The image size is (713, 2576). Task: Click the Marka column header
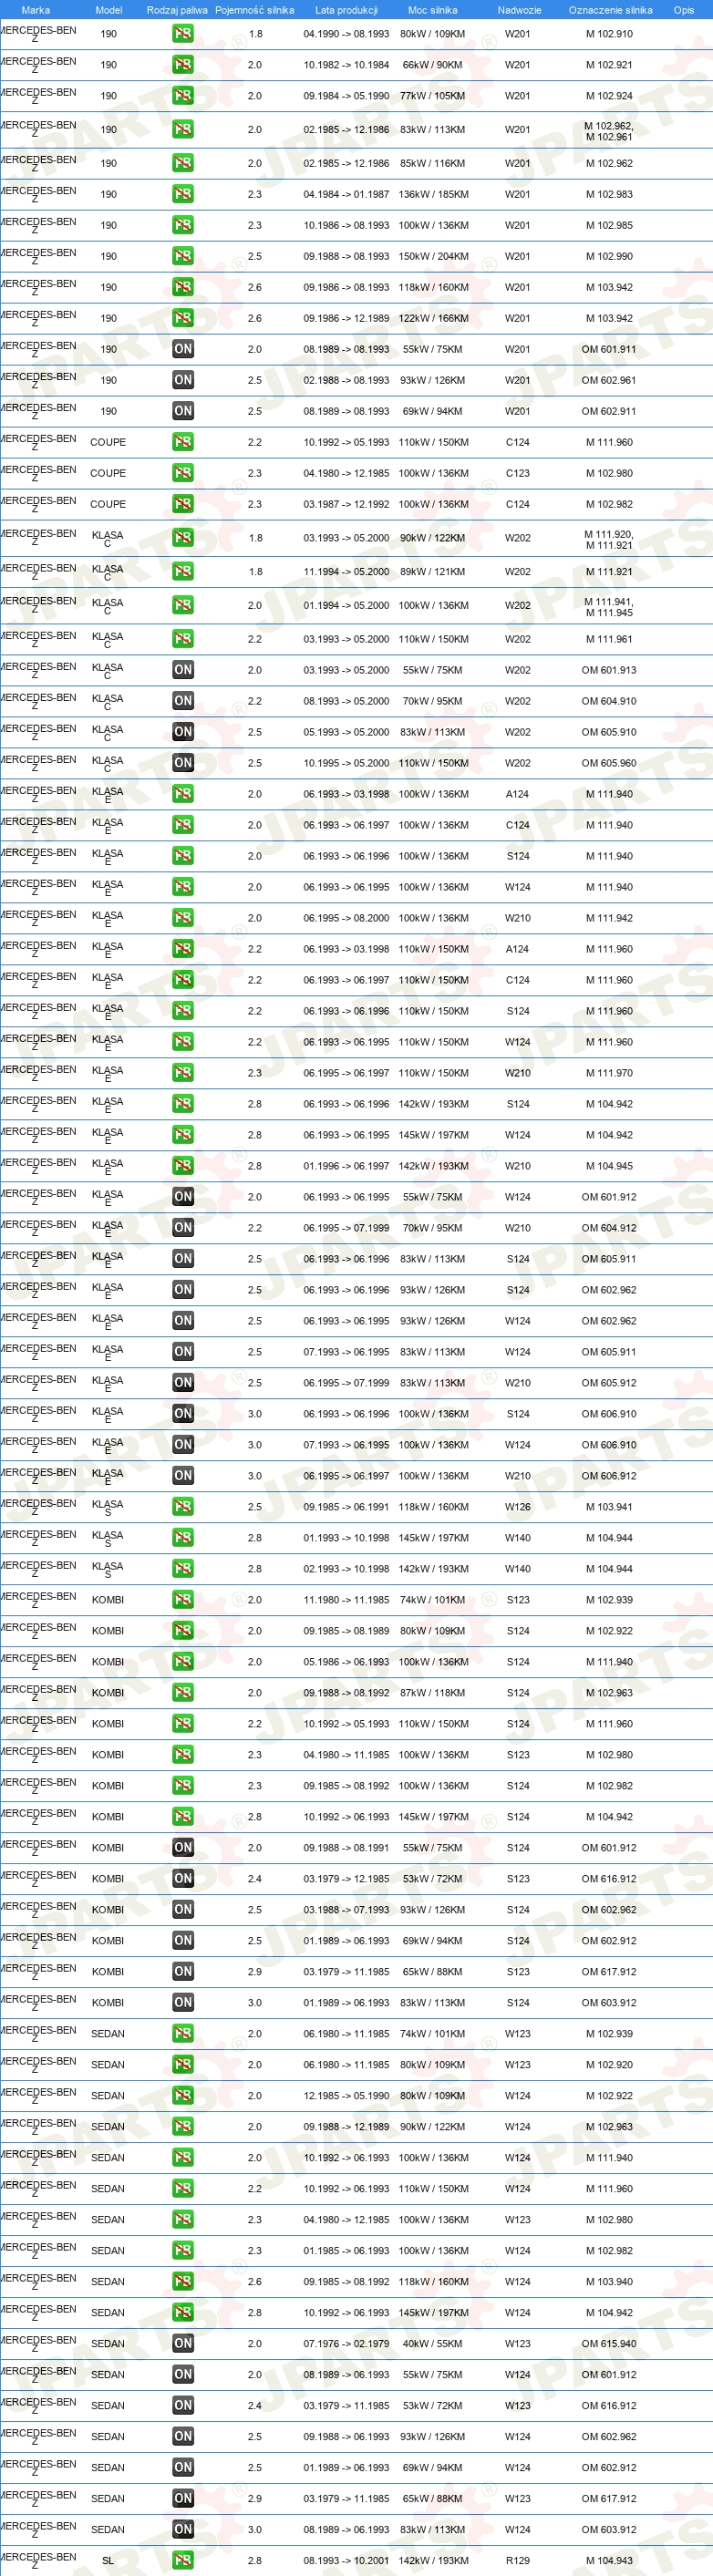[x=35, y=10]
